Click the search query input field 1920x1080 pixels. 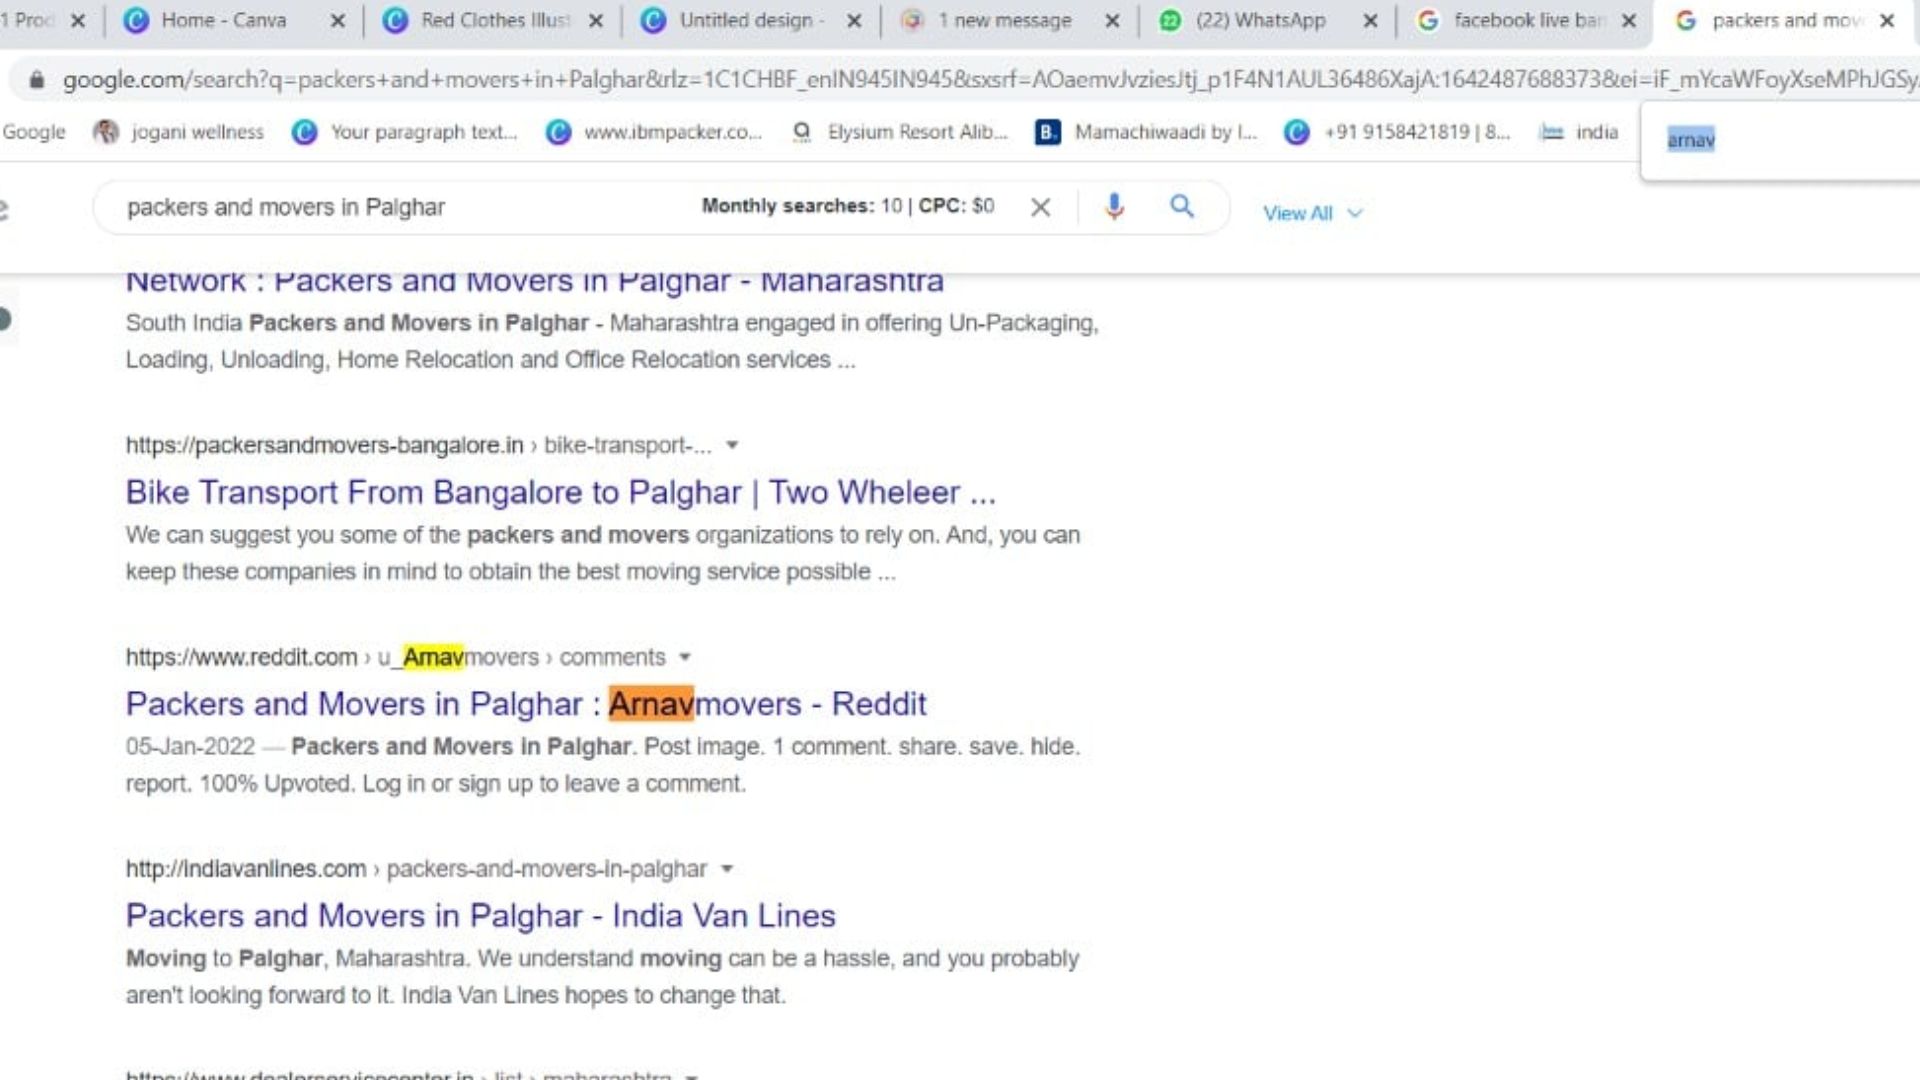[x=400, y=207]
